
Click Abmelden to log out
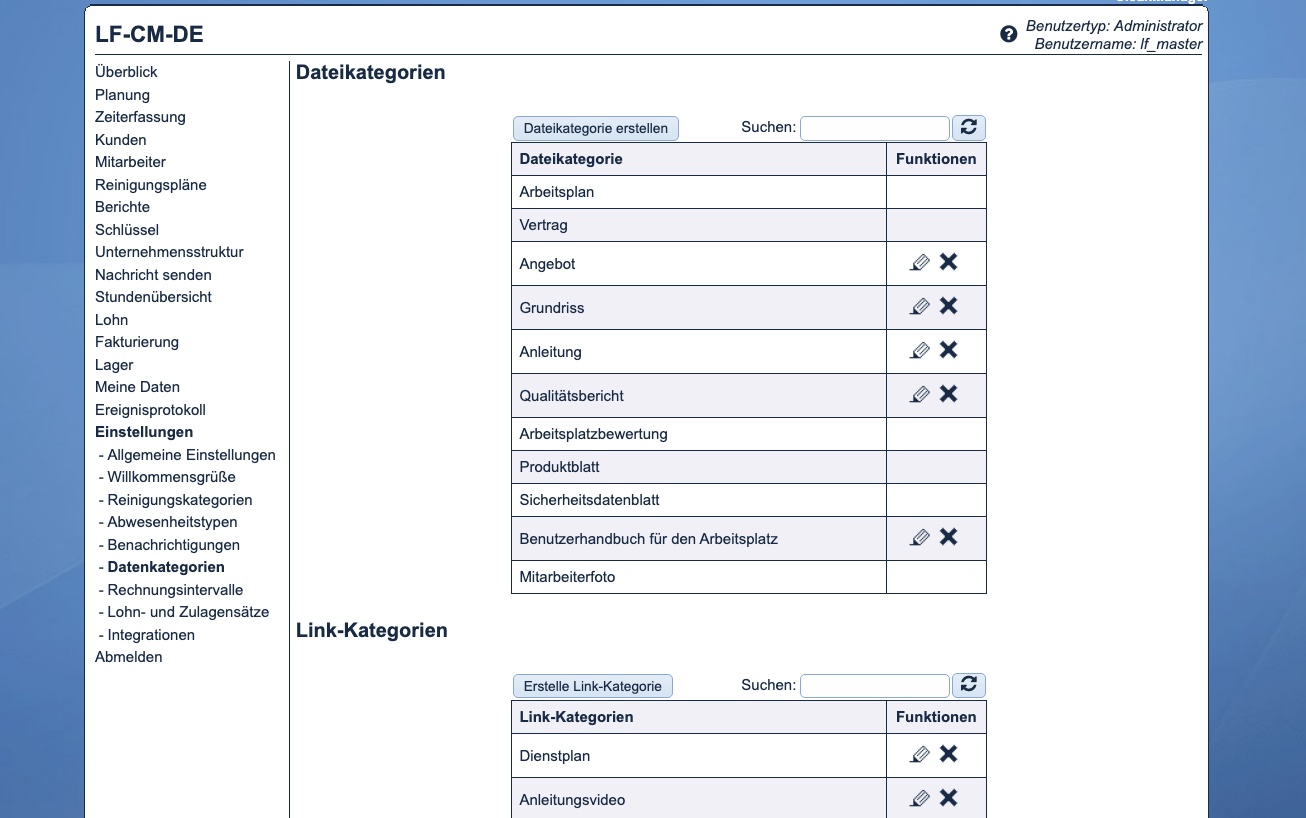point(128,656)
